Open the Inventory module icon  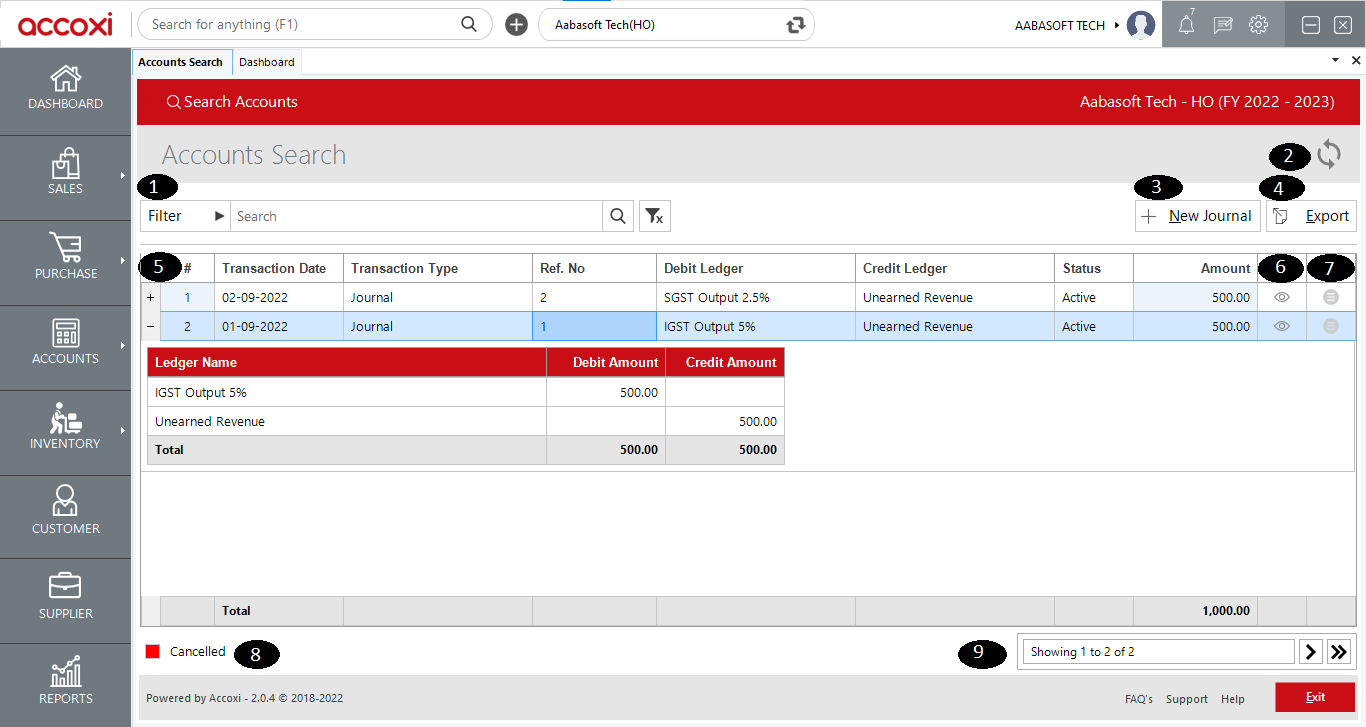click(65, 418)
